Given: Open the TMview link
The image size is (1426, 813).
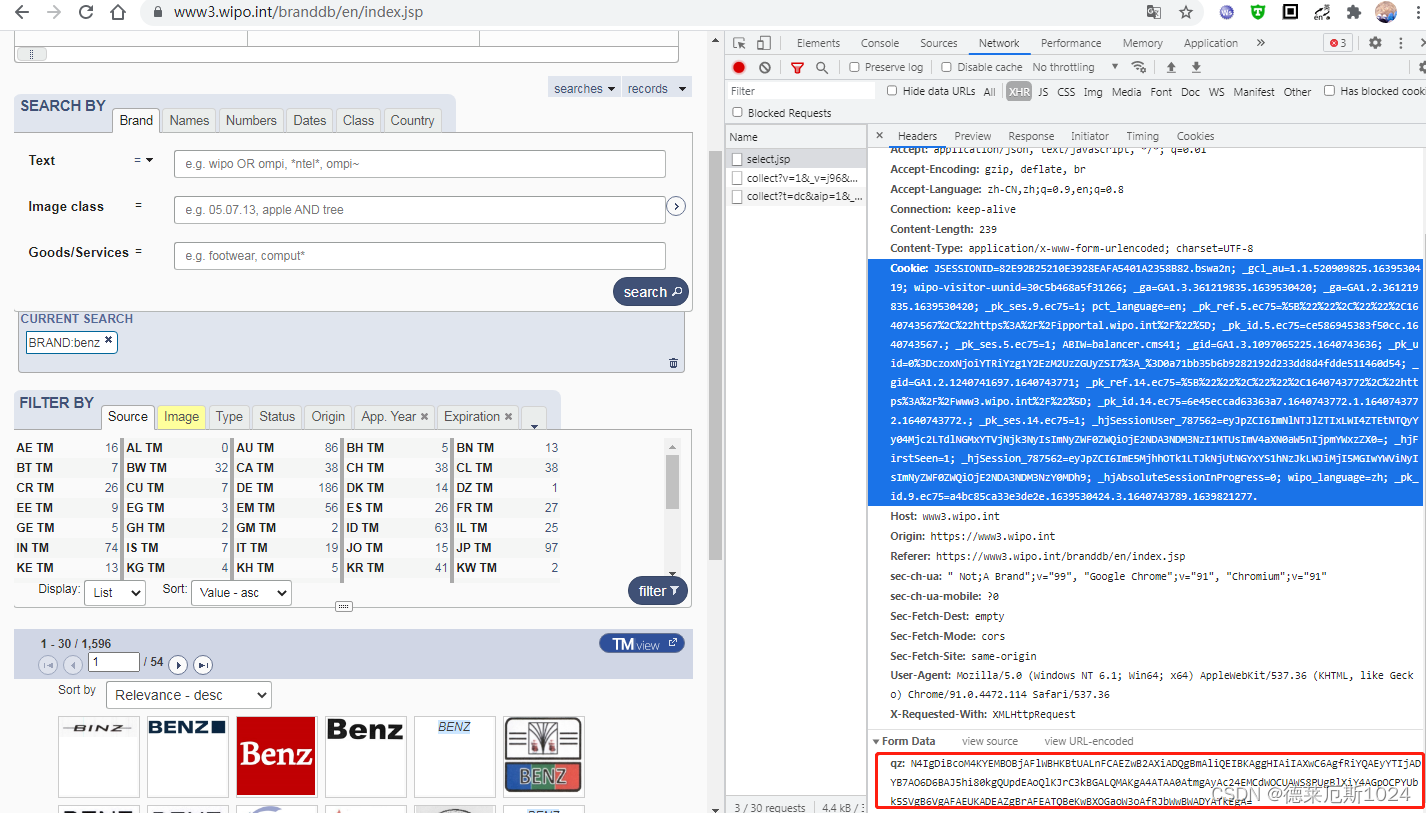Looking at the screenshot, I should (x=641, y=643).
